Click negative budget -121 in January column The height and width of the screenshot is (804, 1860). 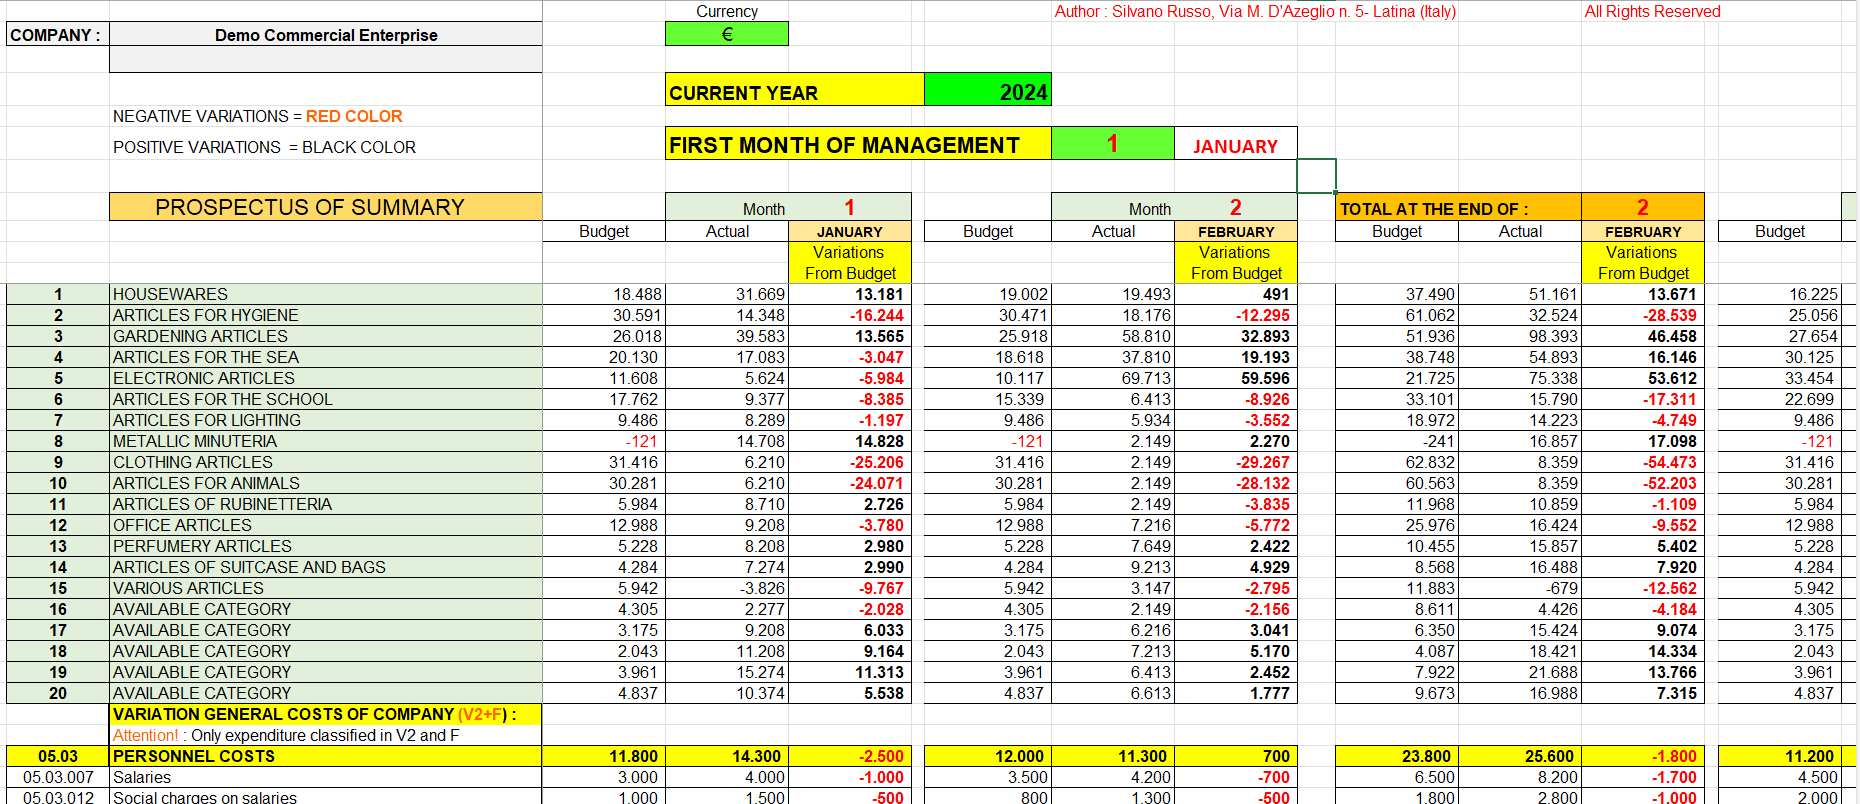(604, 441)
